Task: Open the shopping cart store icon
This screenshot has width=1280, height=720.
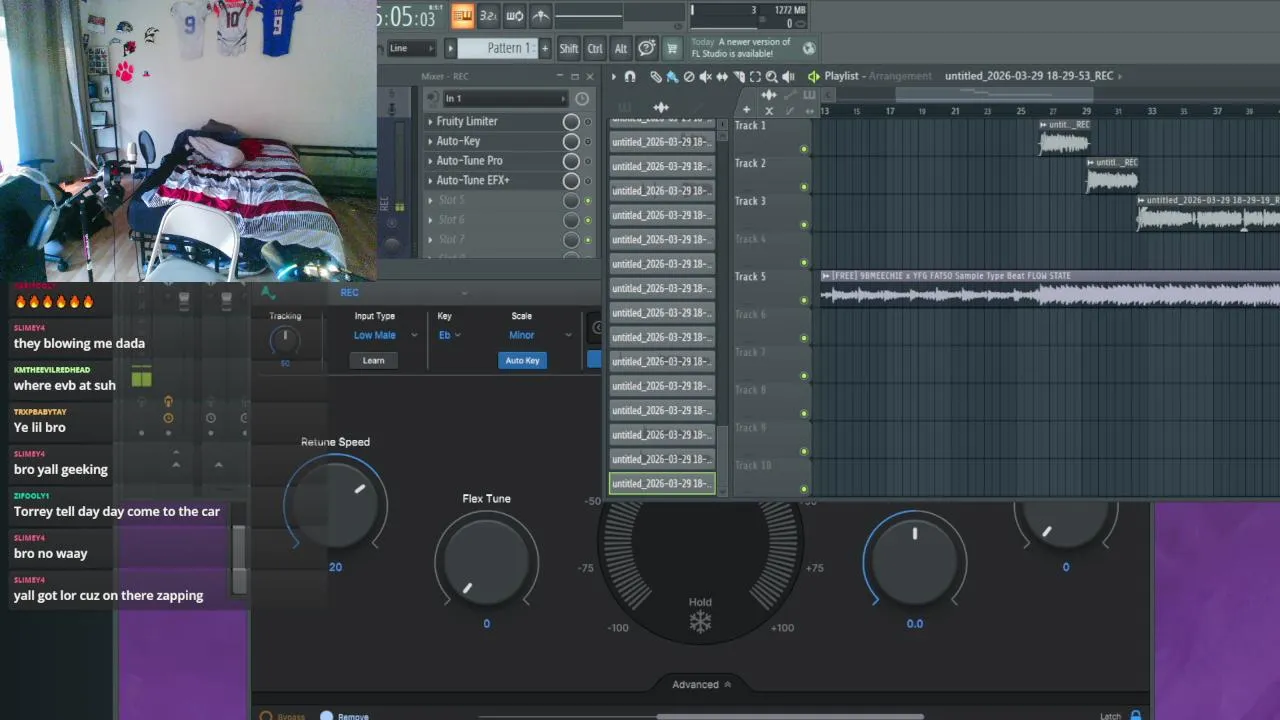Action: [672, 48]
